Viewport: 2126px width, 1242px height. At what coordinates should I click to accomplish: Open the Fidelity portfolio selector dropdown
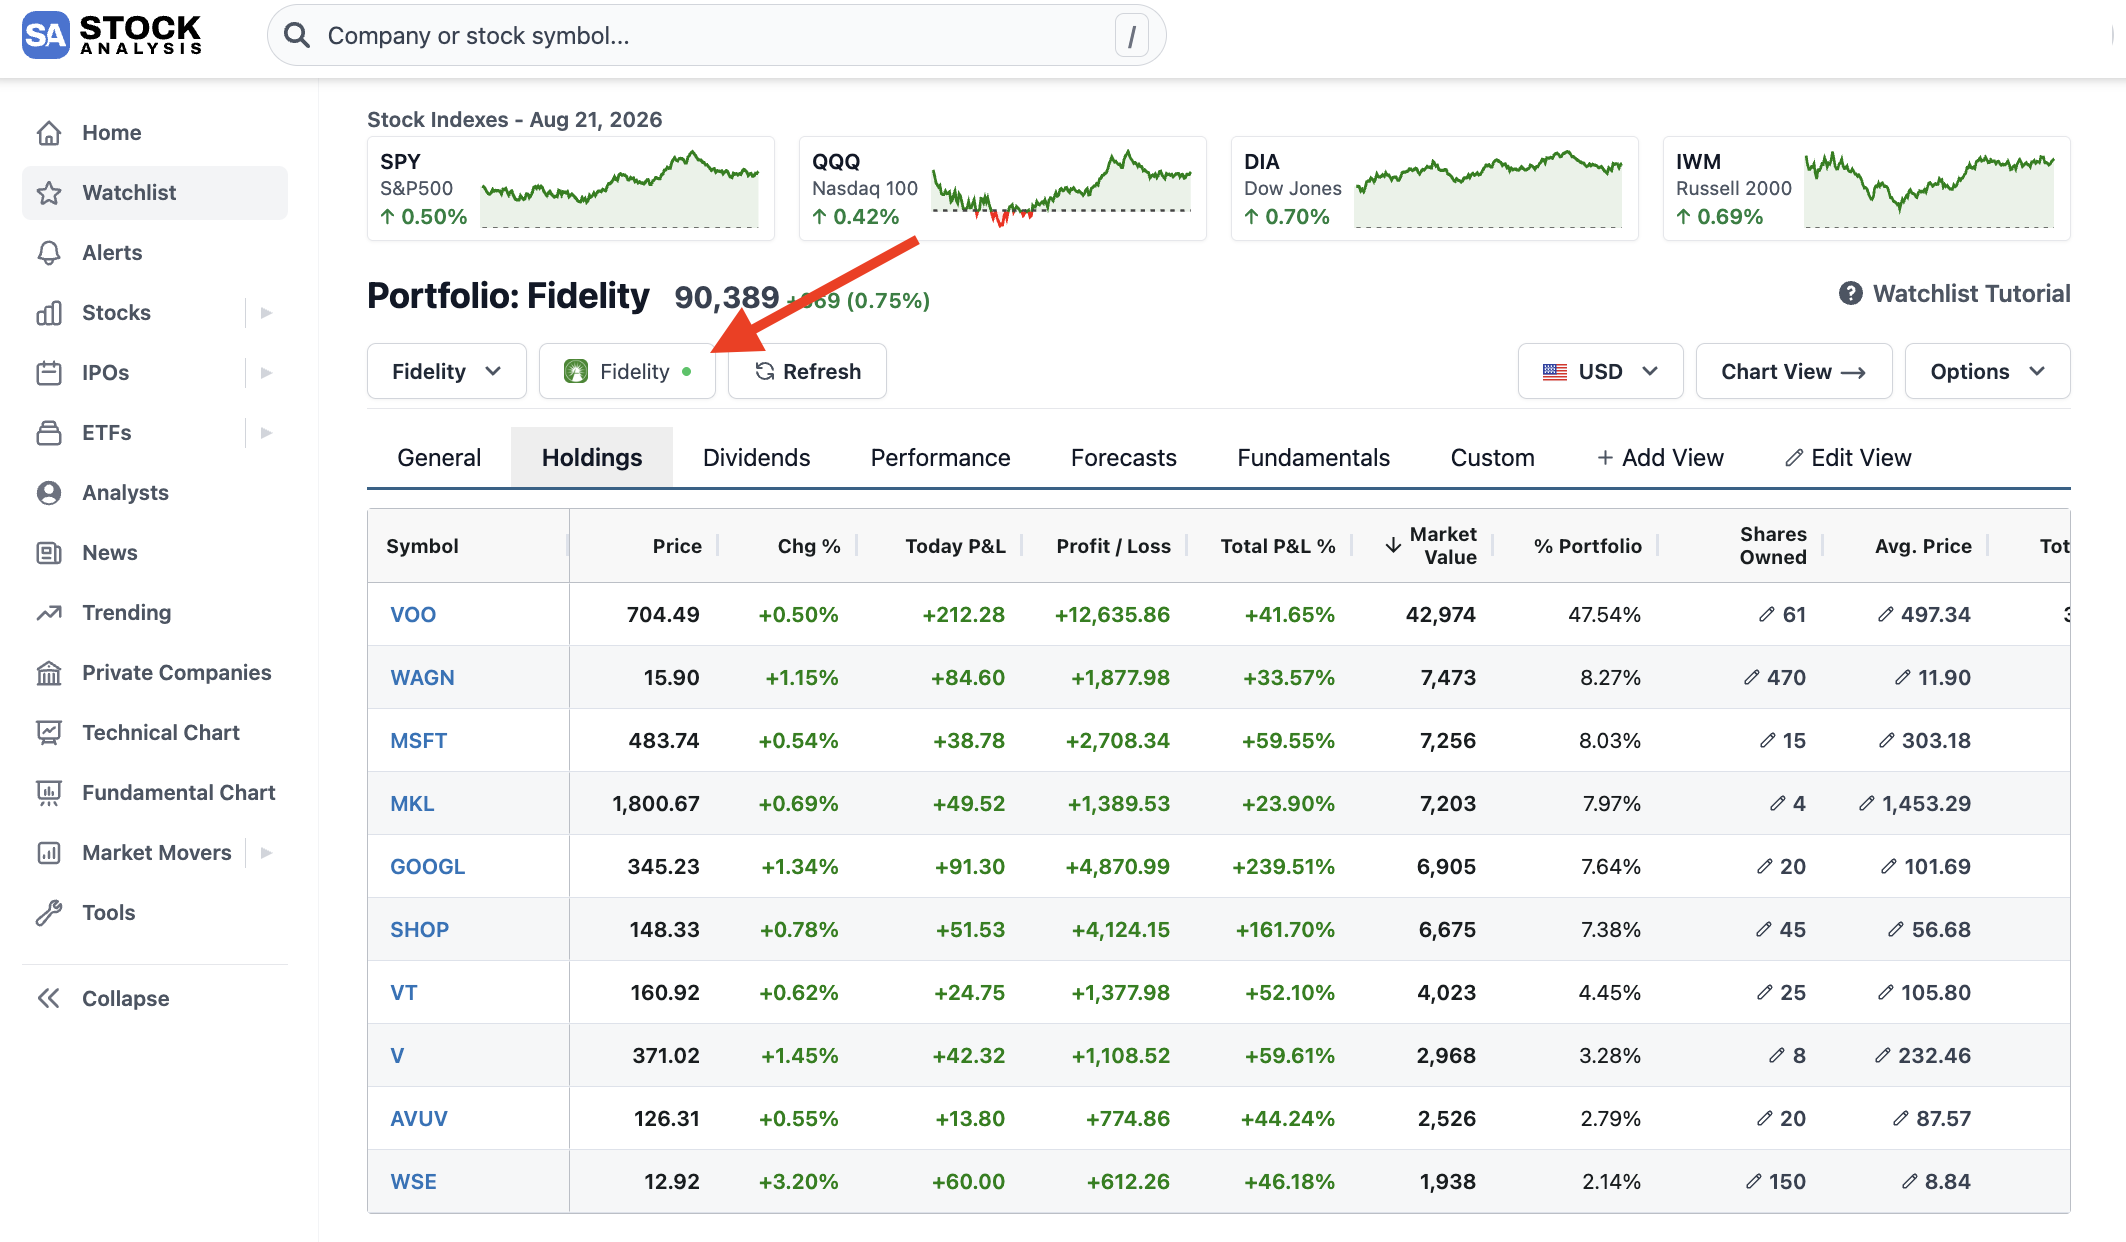coord(446,371)
